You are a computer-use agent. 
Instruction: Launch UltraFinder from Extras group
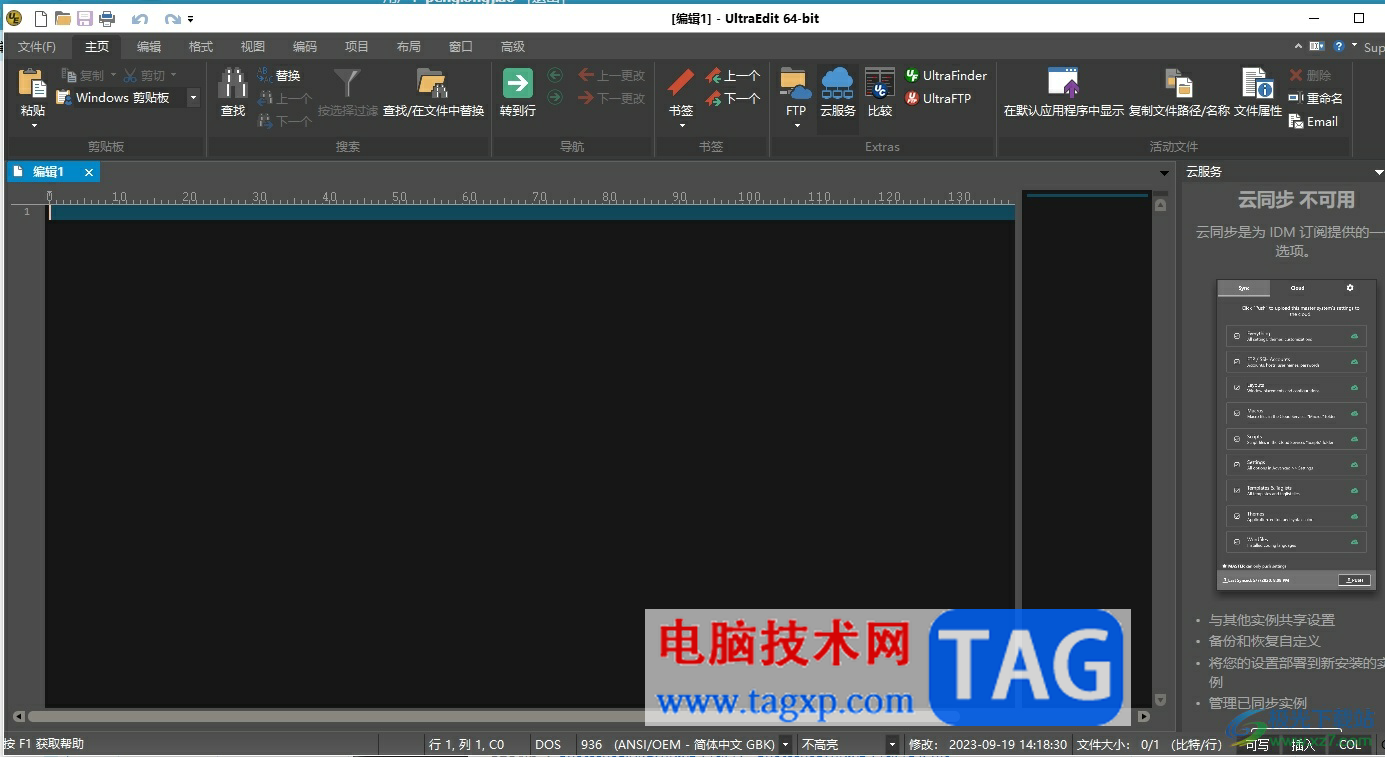945,75
